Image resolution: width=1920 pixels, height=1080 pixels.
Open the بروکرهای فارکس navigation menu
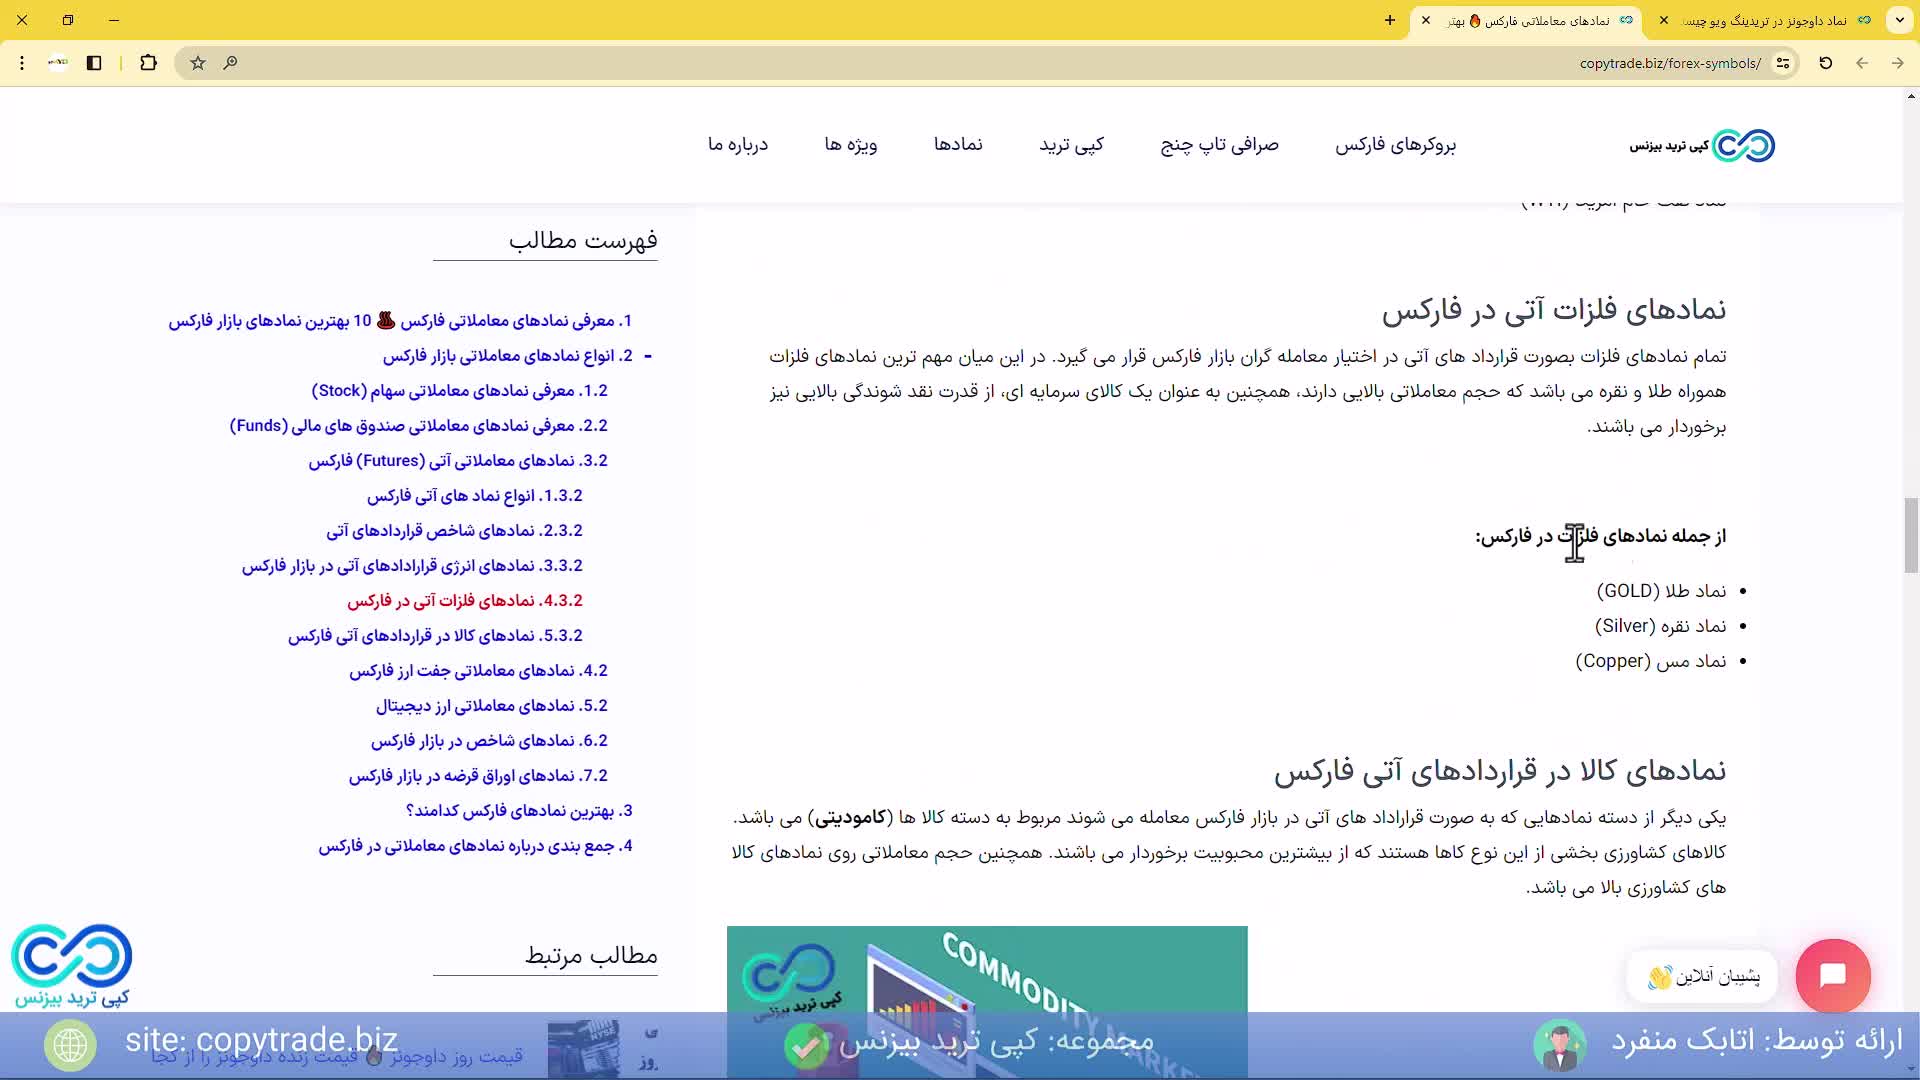[x=1395, y=145]
